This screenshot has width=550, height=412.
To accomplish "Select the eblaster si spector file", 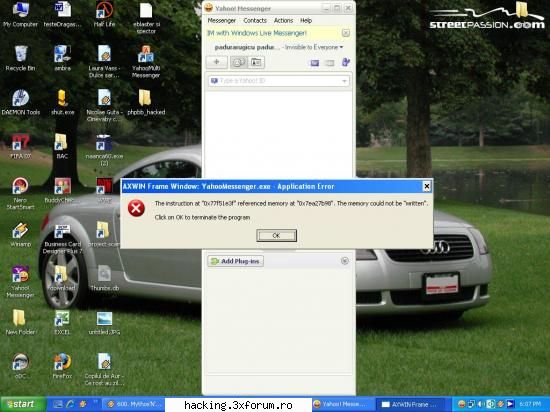I will click(x=146, y=18).
